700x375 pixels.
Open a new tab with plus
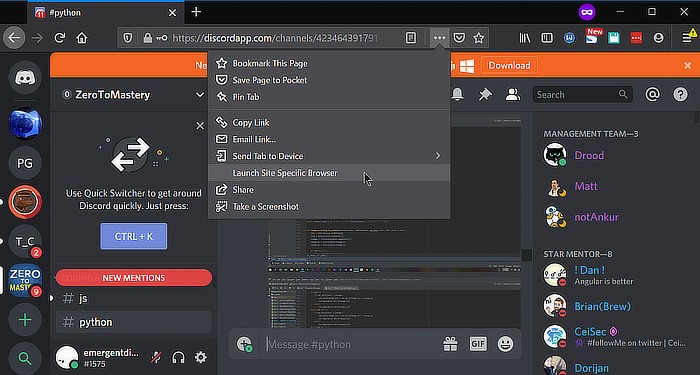196,12
